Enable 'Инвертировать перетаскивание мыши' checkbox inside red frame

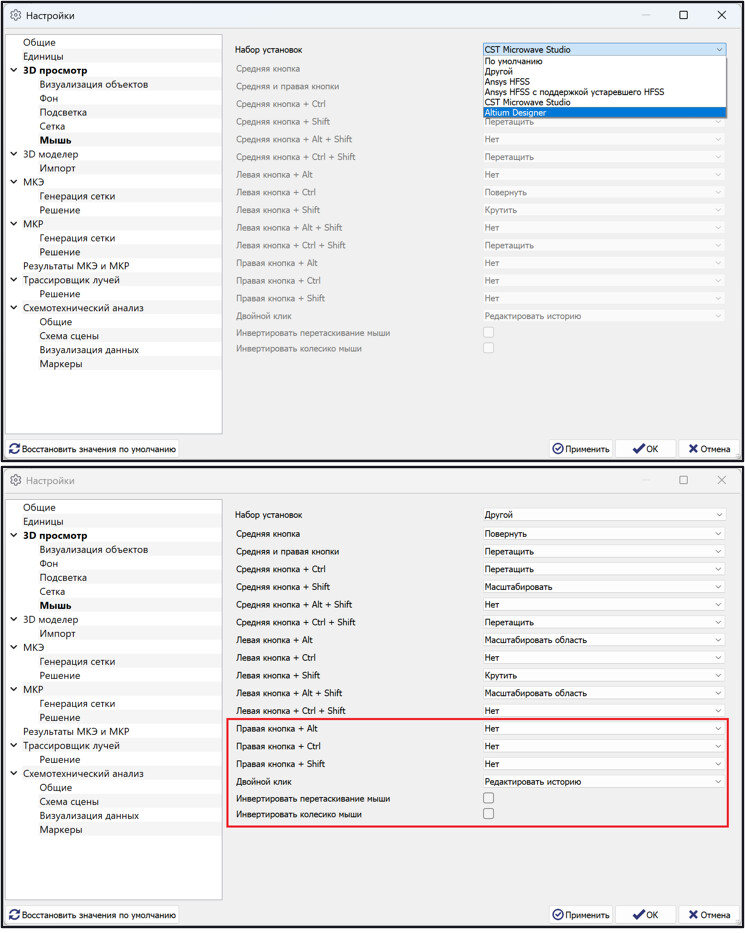click(488, 799)
